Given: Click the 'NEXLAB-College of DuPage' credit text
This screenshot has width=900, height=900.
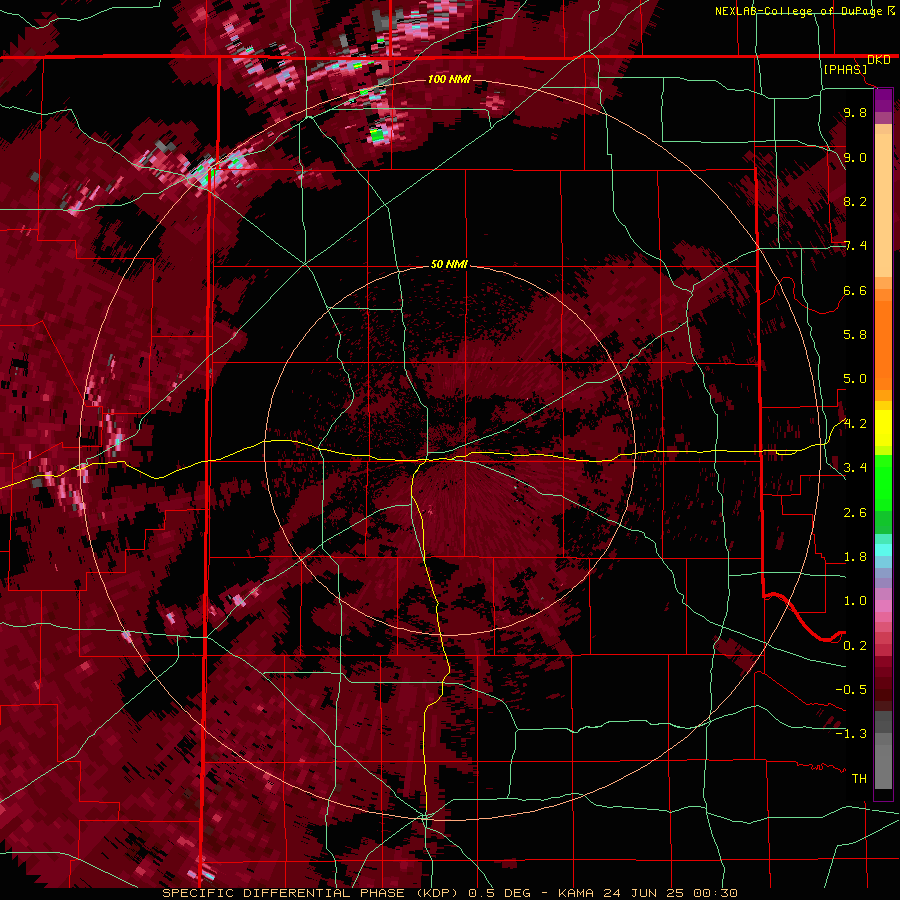Looking at the screenshot, I should [798, 11].
